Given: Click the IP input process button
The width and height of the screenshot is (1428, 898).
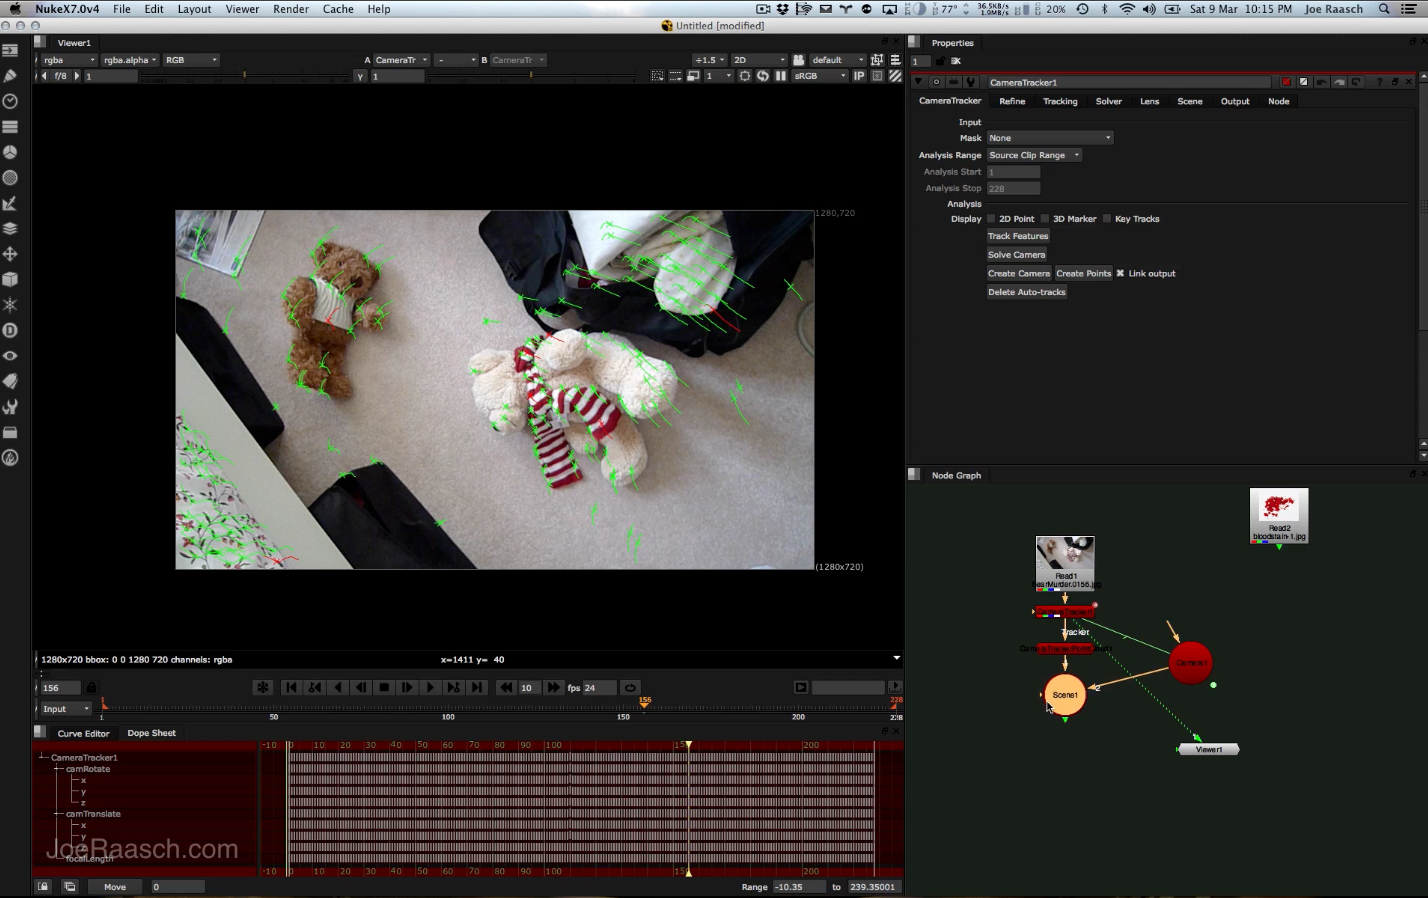Looking at the screenshot, I should pyautogui.click(x=859, y=76).
